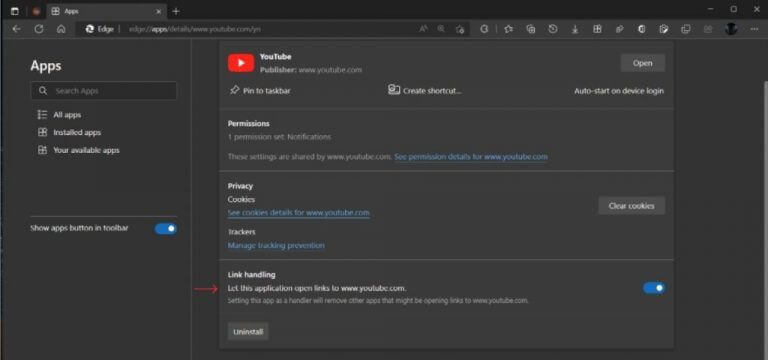Open the profile avatar menu

click(x=731, y=29)
